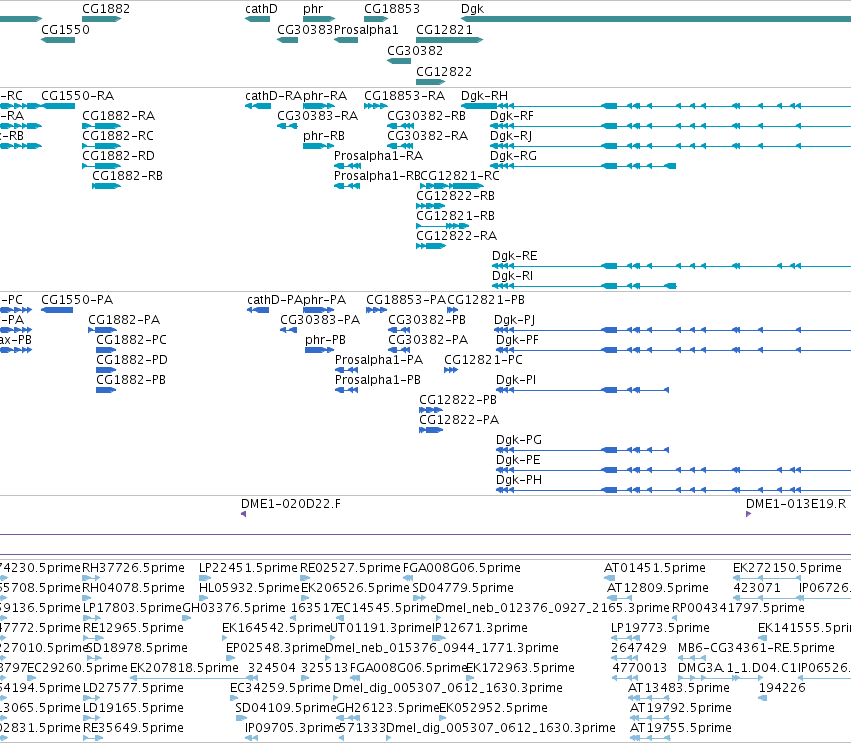Select the CG1550 gene label
Image resolution: width=851 pixels, height=743 pixels.
click(66, 29)
